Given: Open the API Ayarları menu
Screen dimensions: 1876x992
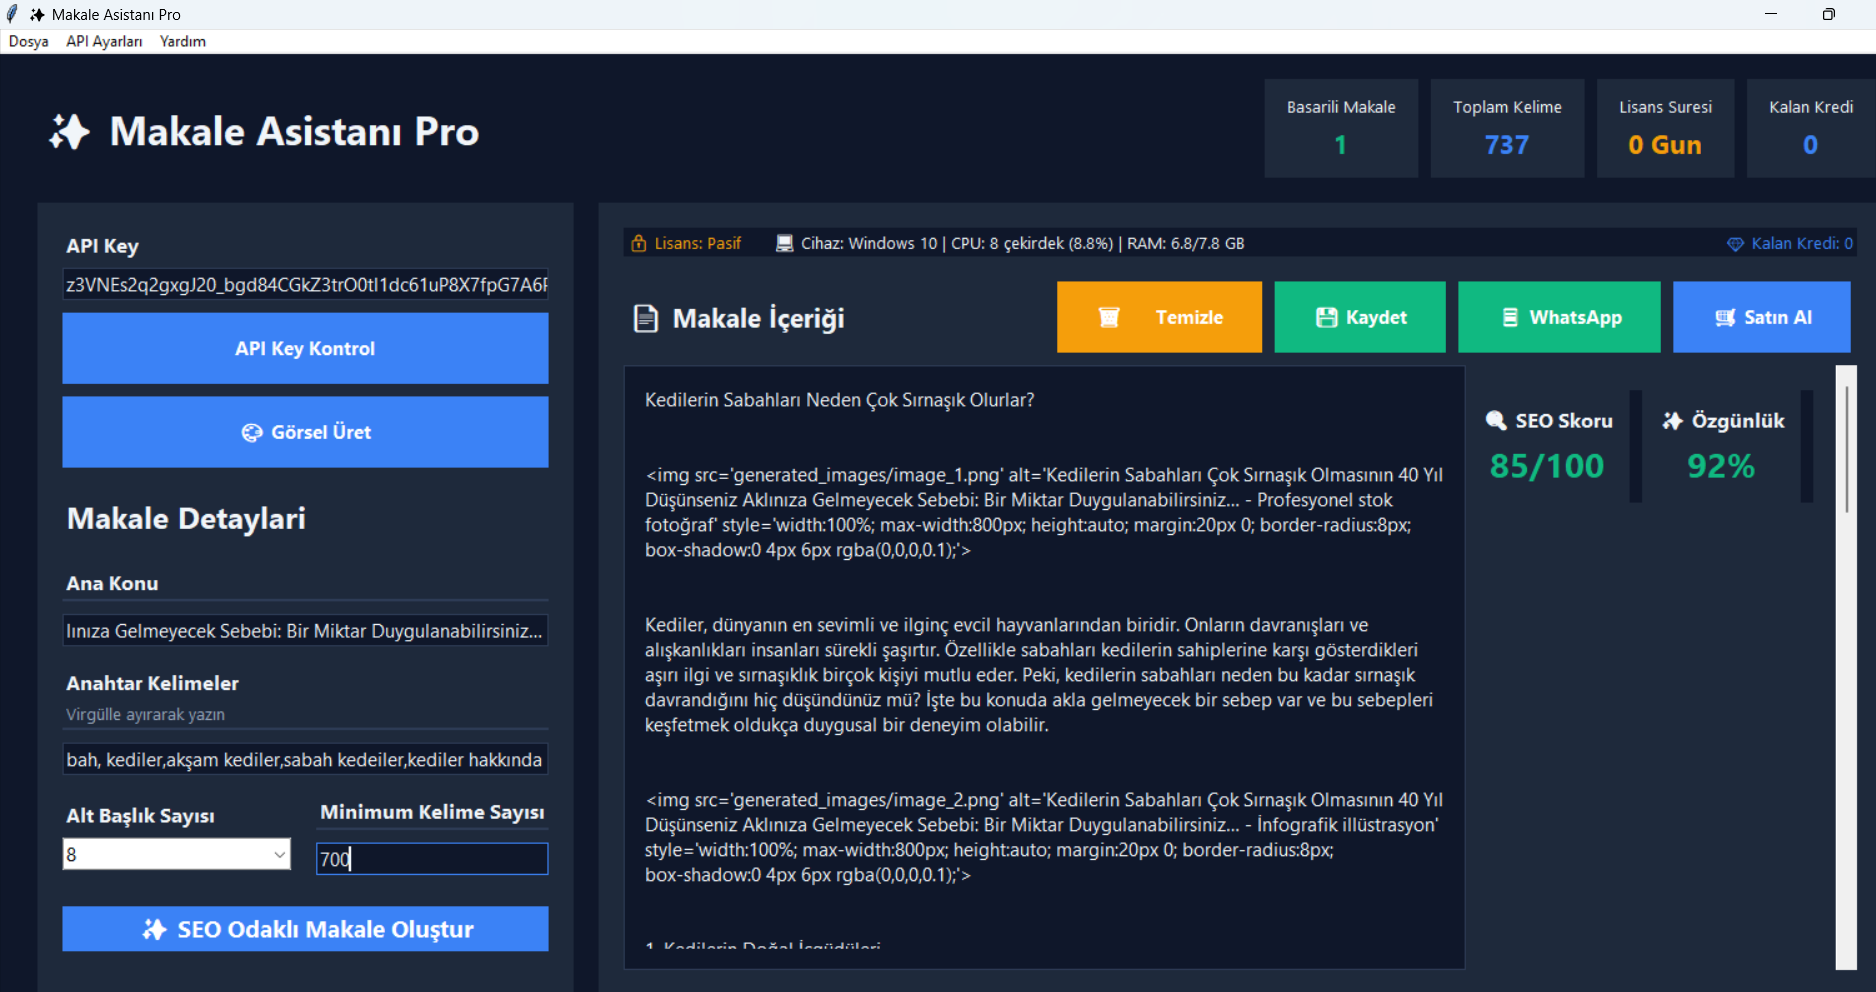Looking at the screenshot, I should pyautogui.click(x=104, y=41).
